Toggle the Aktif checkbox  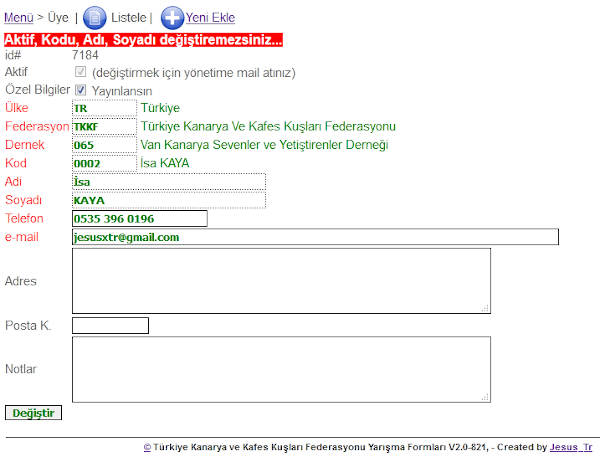[x=80, y=73]
